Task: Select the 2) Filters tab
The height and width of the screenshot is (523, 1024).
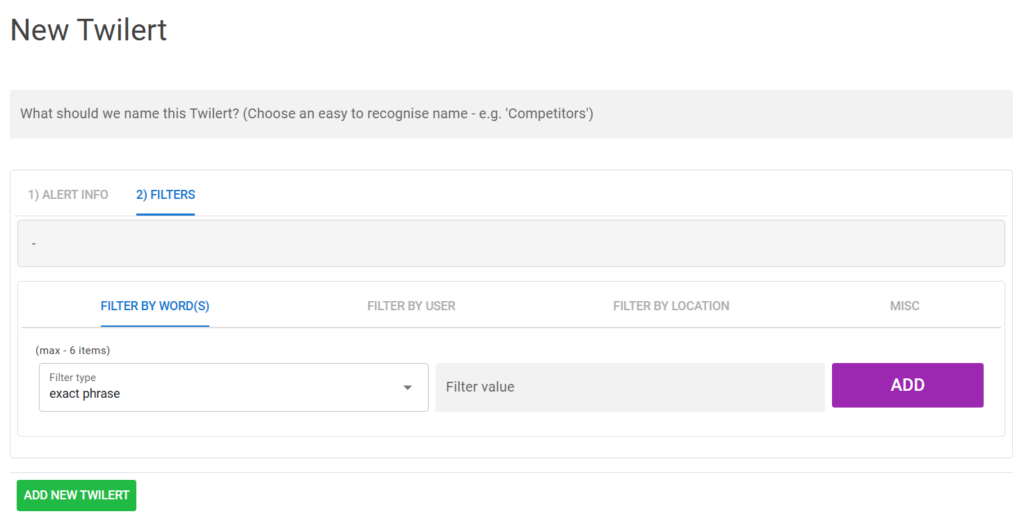Action: point(166,195)
